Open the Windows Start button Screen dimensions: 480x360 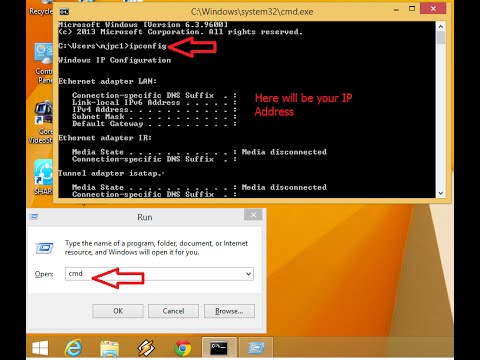[x=40, y=348]
